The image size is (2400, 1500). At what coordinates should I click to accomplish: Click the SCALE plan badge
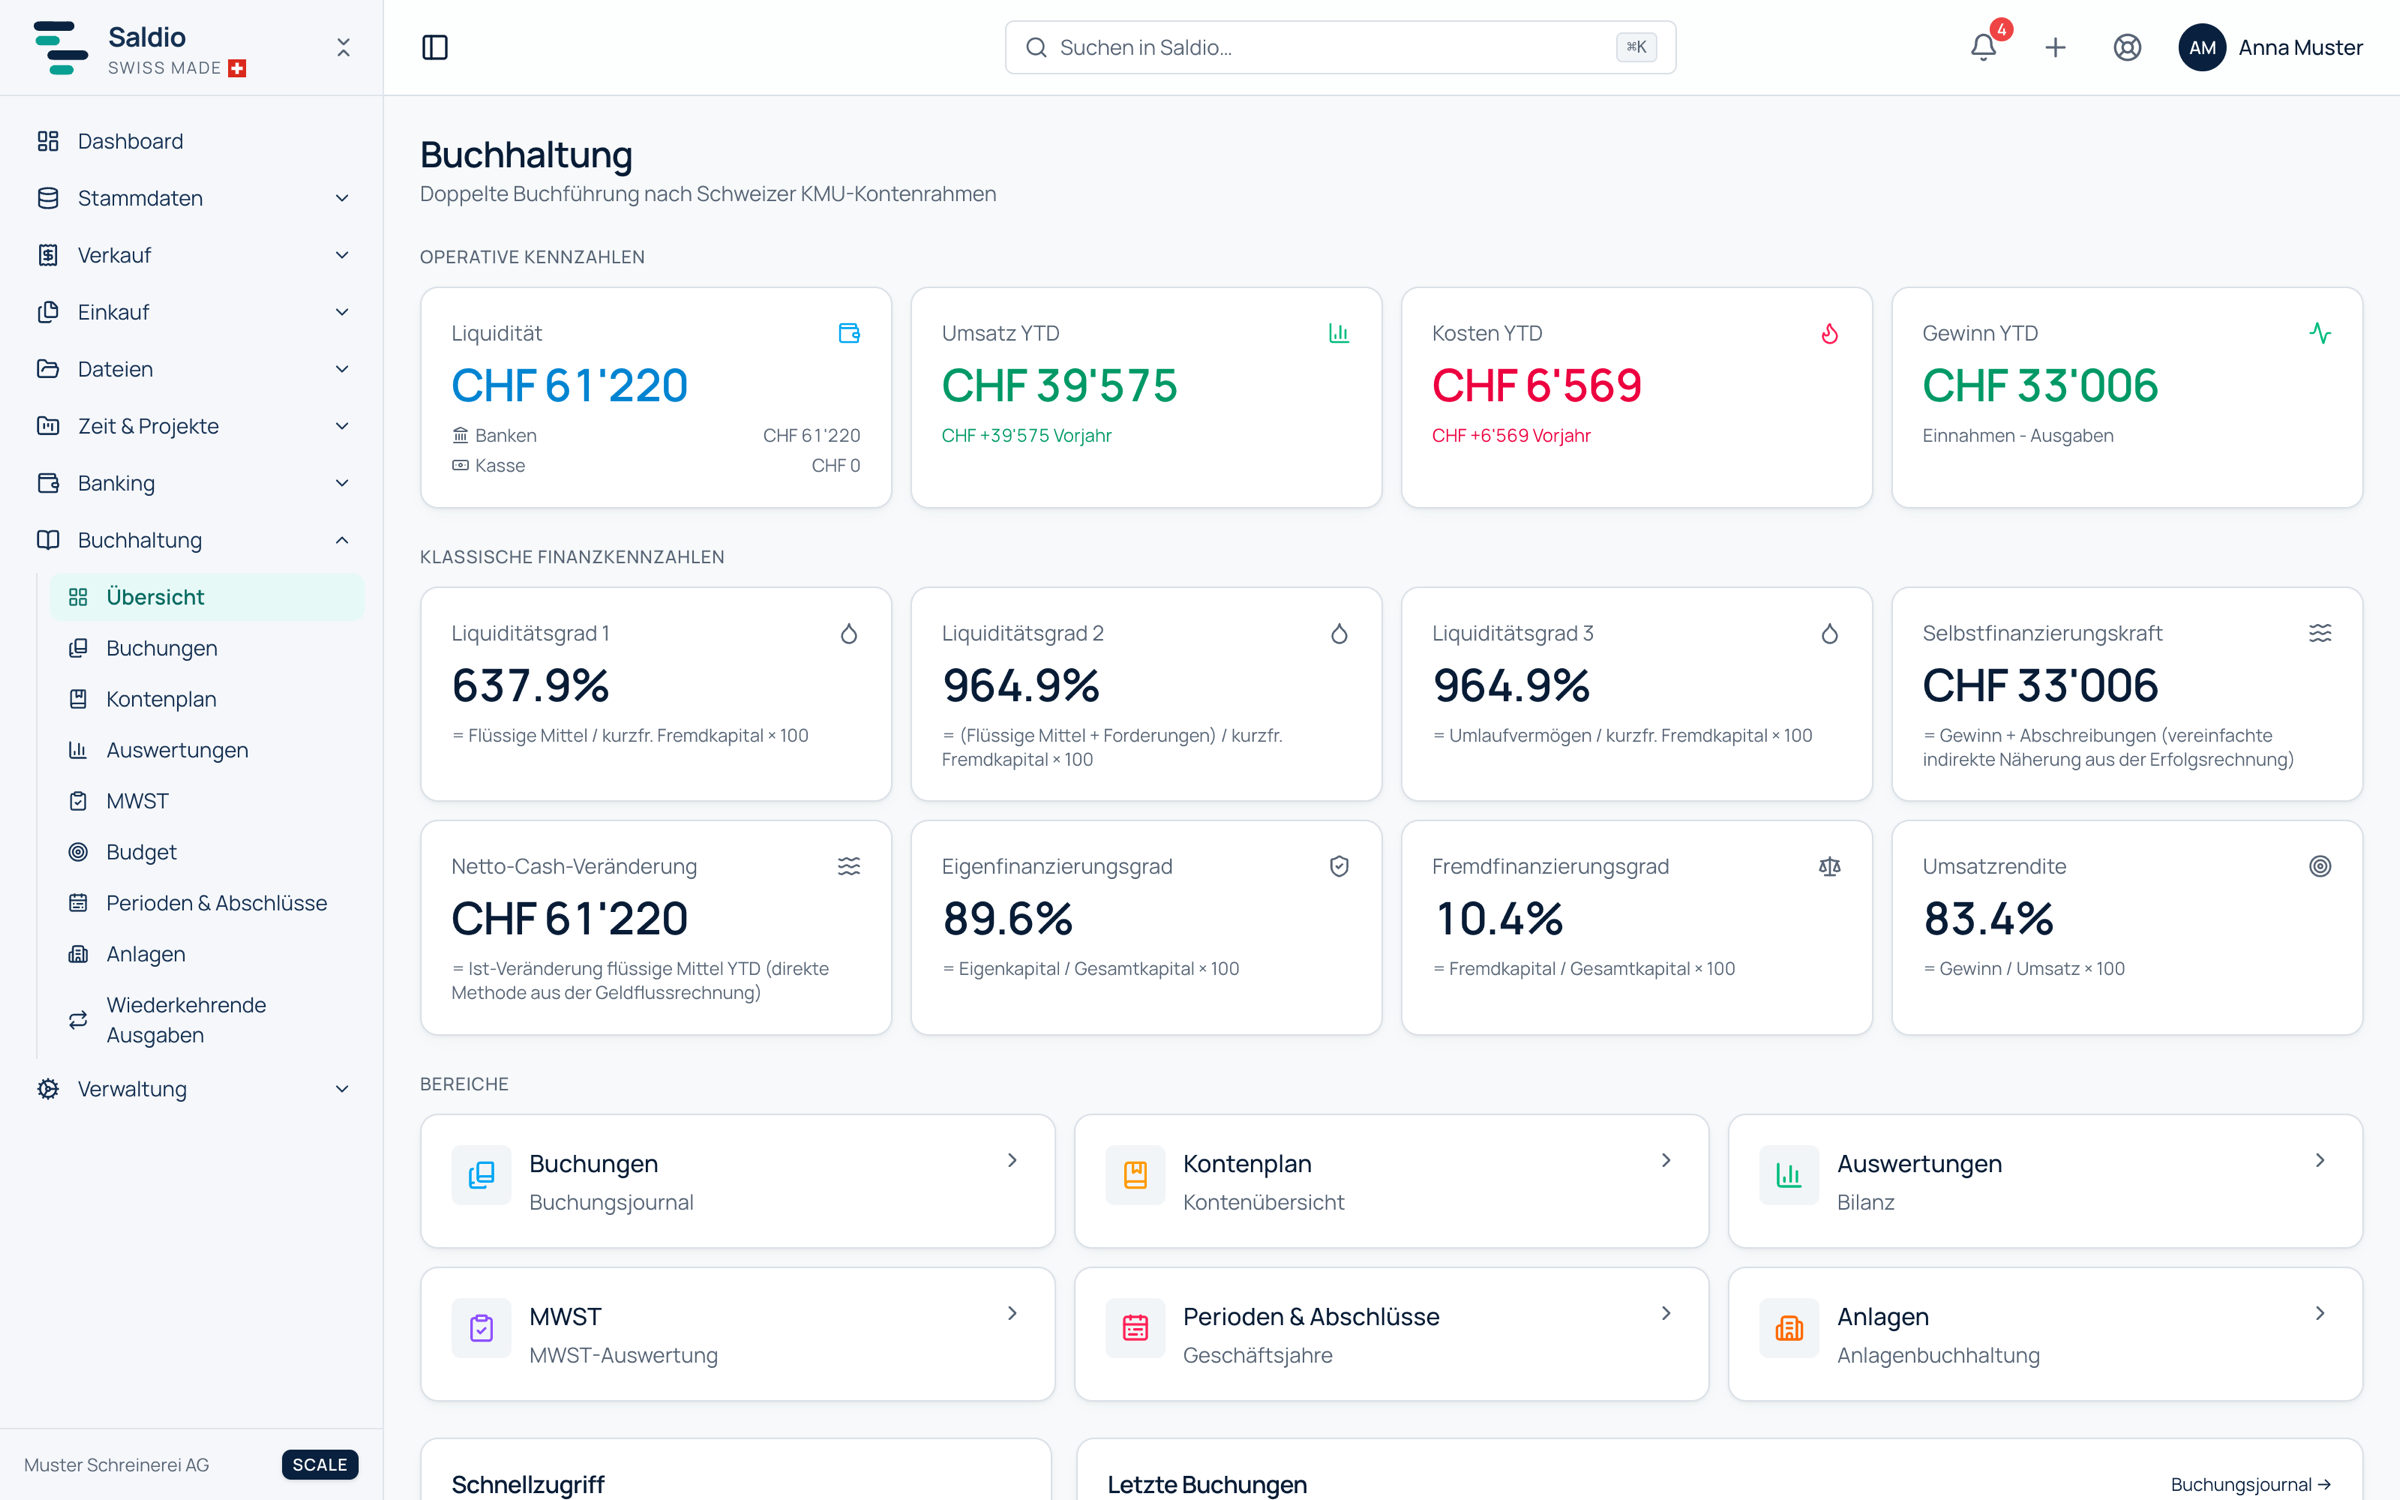coord(320,1464)
